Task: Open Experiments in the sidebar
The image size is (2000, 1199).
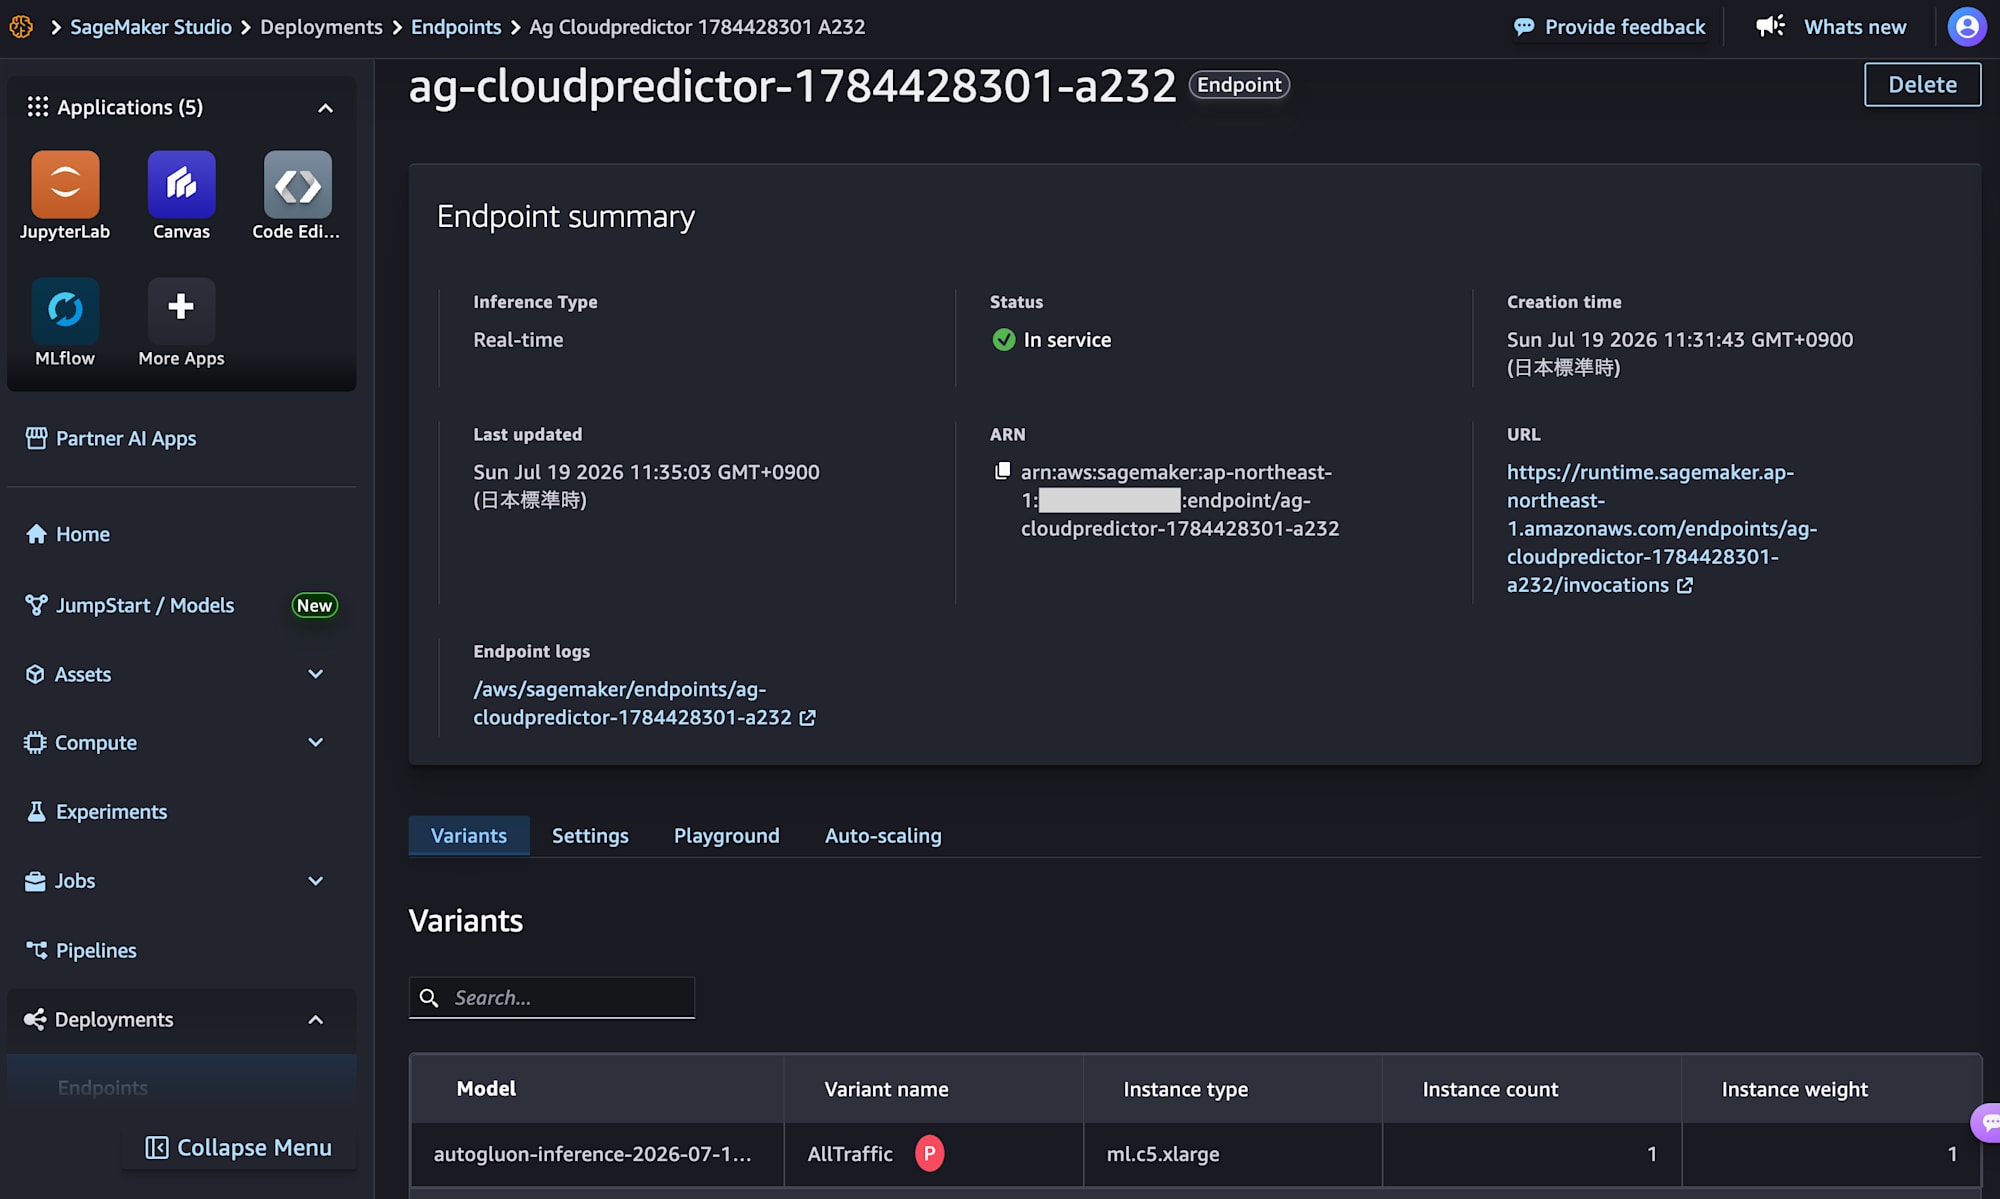Action: pos(111,811)
